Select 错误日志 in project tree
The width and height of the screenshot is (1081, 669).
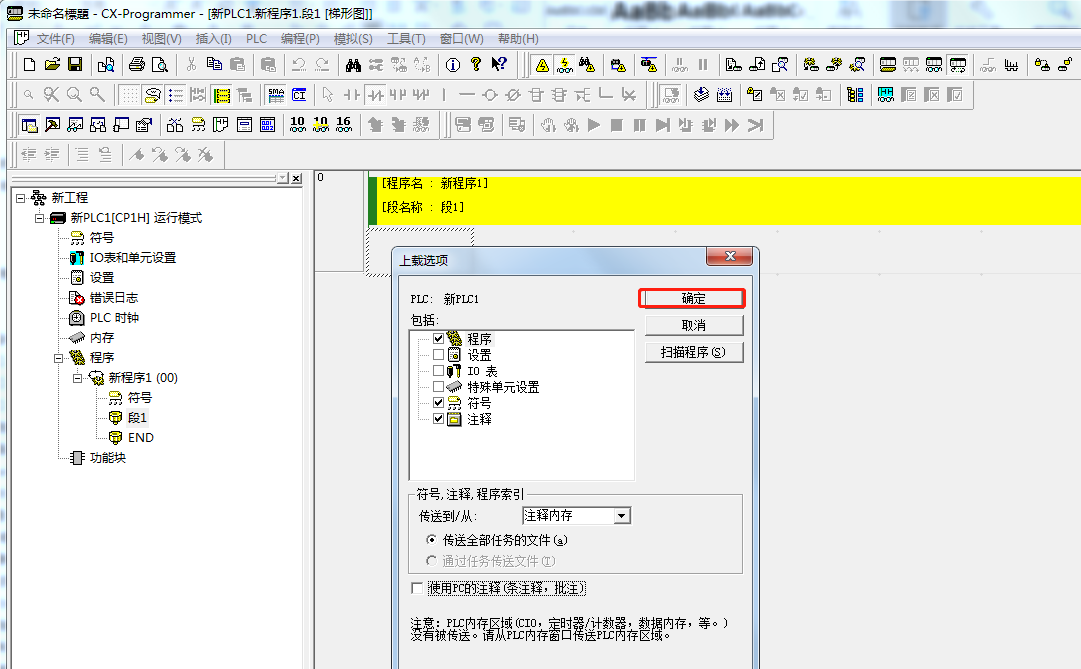(x=114, y=298)
